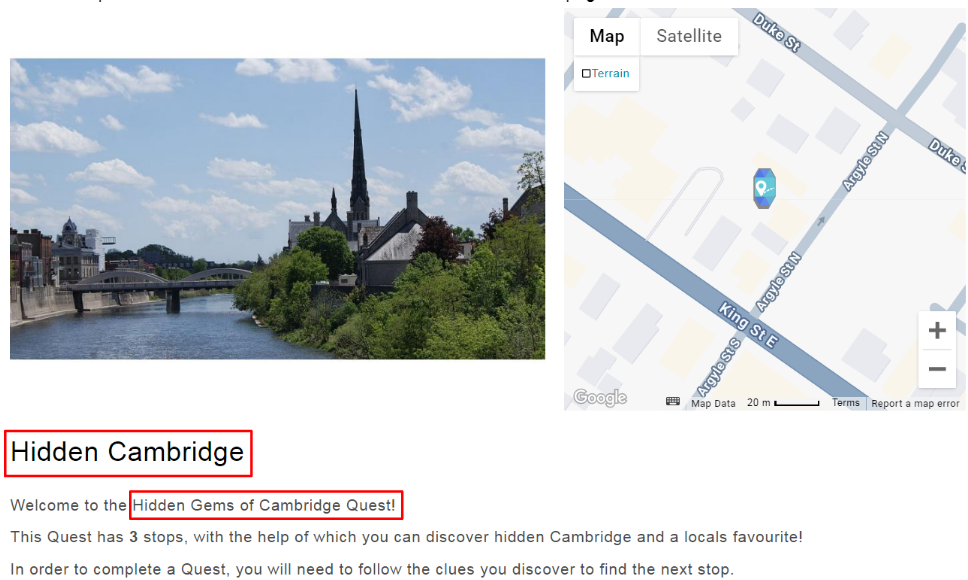The image size is (968, 580).
Task: Click Hidden Gems of Cambridge Quest text
Action: [x=264, y=505]
